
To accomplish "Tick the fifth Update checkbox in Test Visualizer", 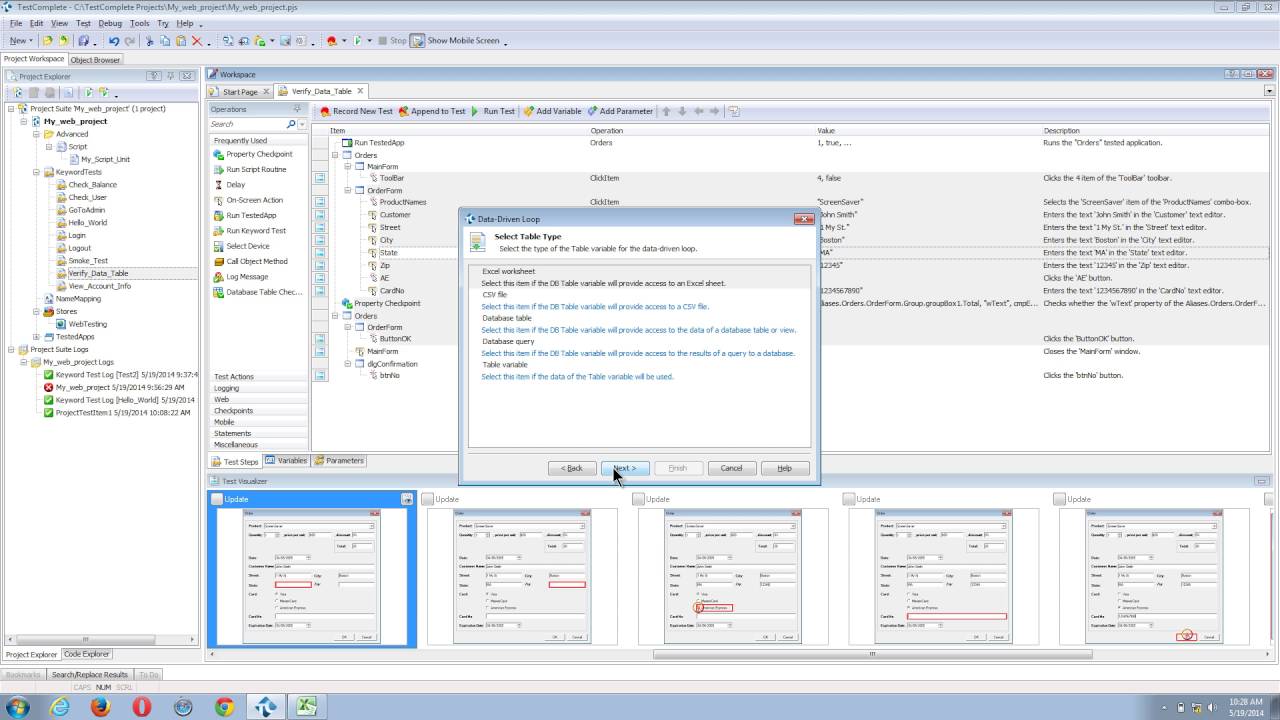I will 1059,499.
